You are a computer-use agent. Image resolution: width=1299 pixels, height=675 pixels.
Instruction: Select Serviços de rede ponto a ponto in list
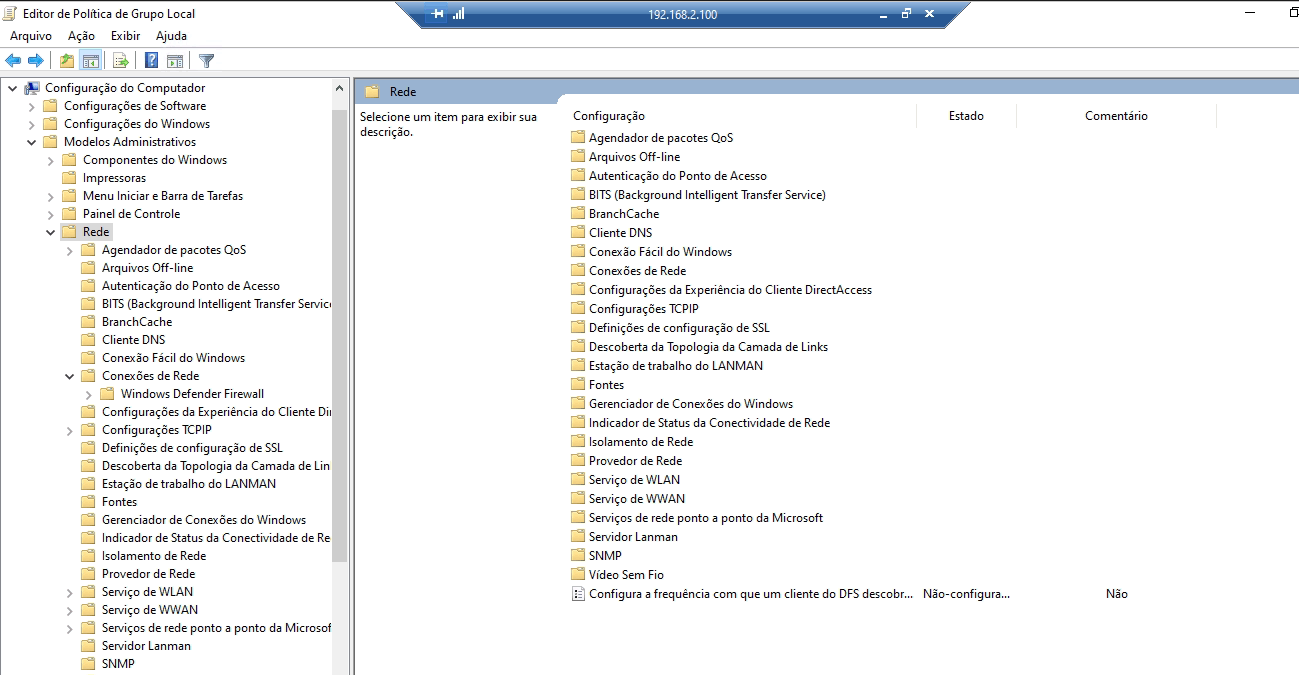coord(697,518)
